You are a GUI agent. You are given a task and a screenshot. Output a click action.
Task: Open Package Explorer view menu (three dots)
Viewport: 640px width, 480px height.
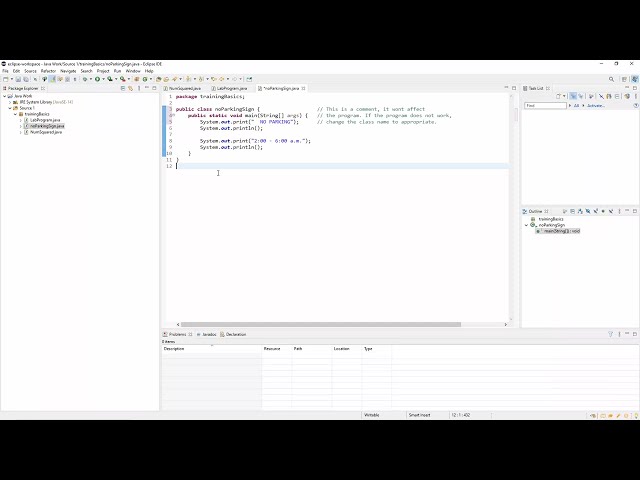(139, 88)
